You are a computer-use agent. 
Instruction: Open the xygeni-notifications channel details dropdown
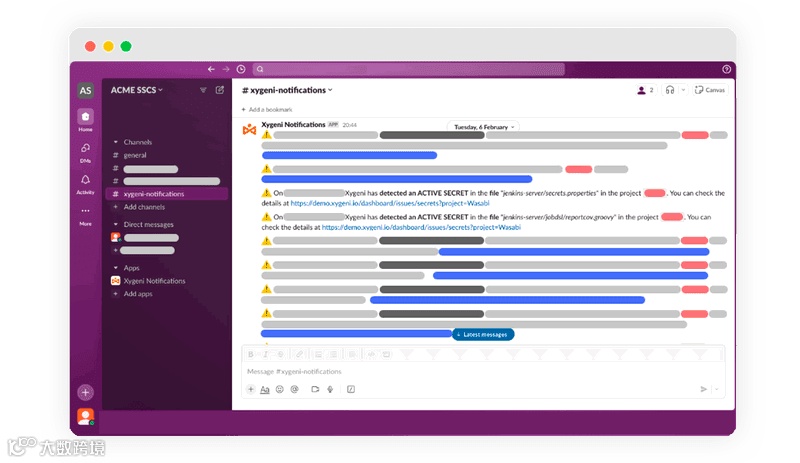(287, 90)
